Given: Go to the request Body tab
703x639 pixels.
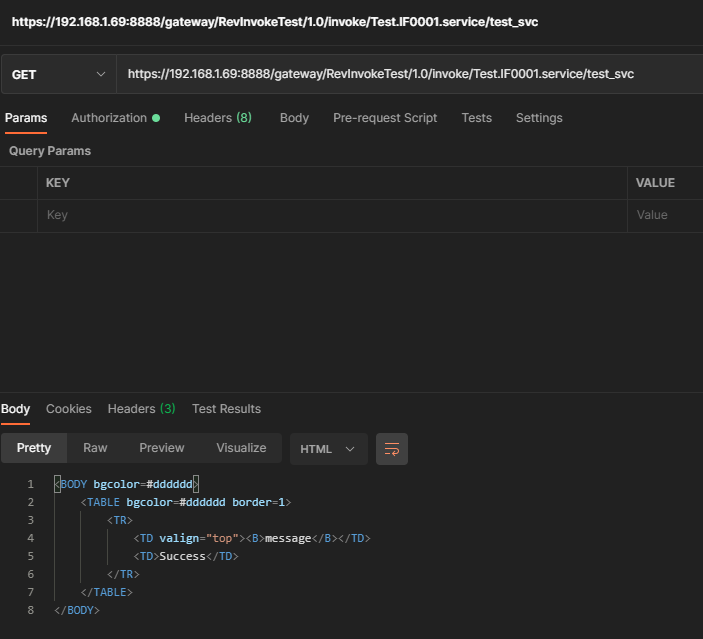Looking at the screenshot, I should [294, 118].
